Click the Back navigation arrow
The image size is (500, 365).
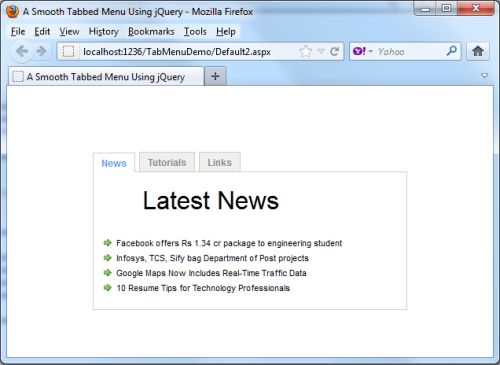[22, 51]
